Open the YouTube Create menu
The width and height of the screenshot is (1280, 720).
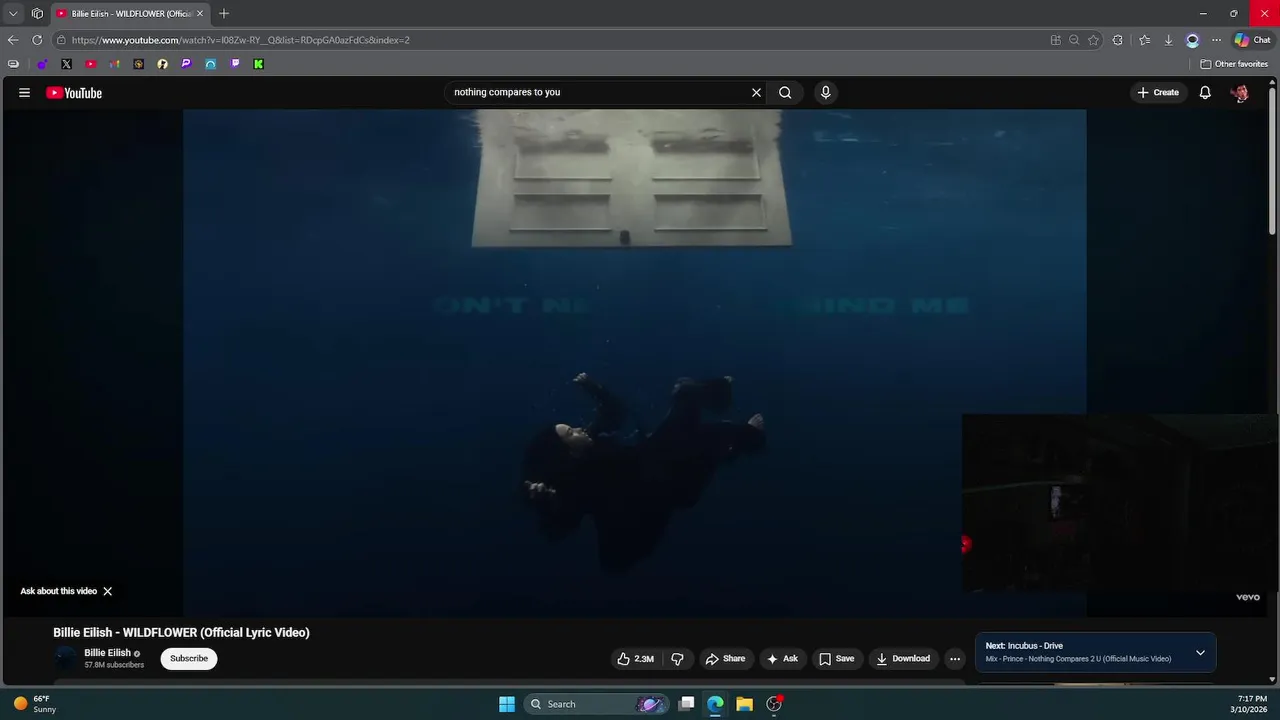point(1158,92)
